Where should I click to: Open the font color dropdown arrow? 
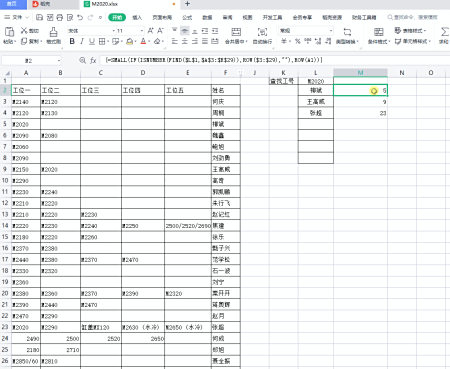[149, 42]
